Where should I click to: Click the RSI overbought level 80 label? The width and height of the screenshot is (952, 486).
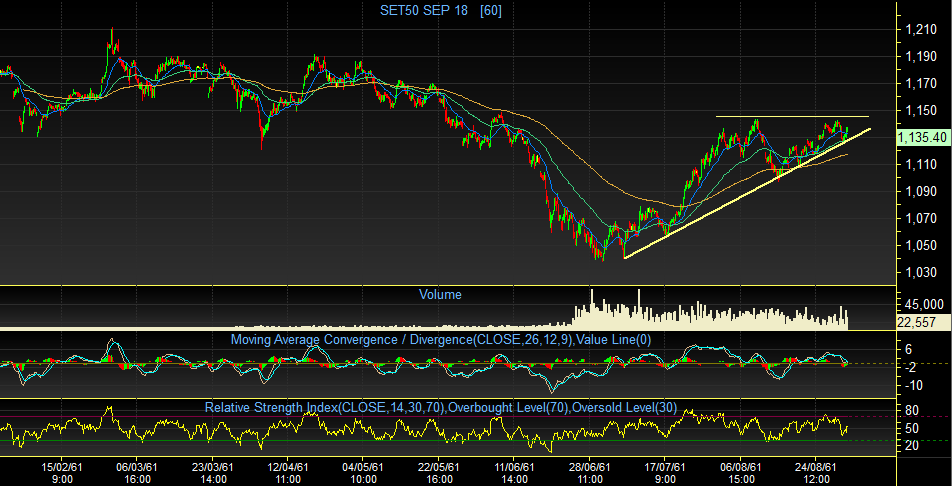[912, 410]
